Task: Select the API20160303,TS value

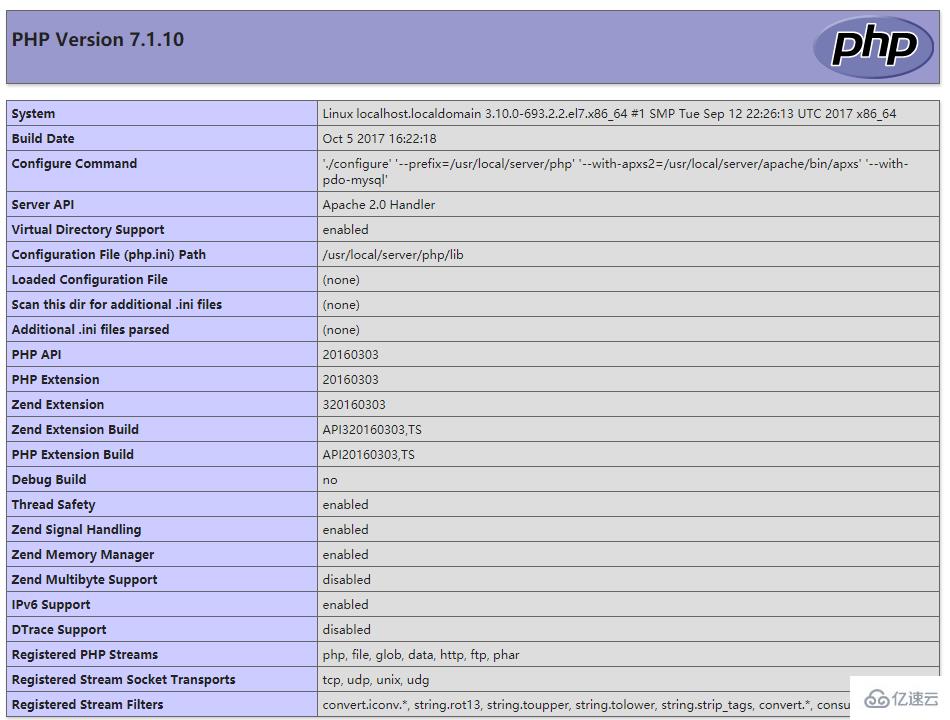Action: pos(368,454)
